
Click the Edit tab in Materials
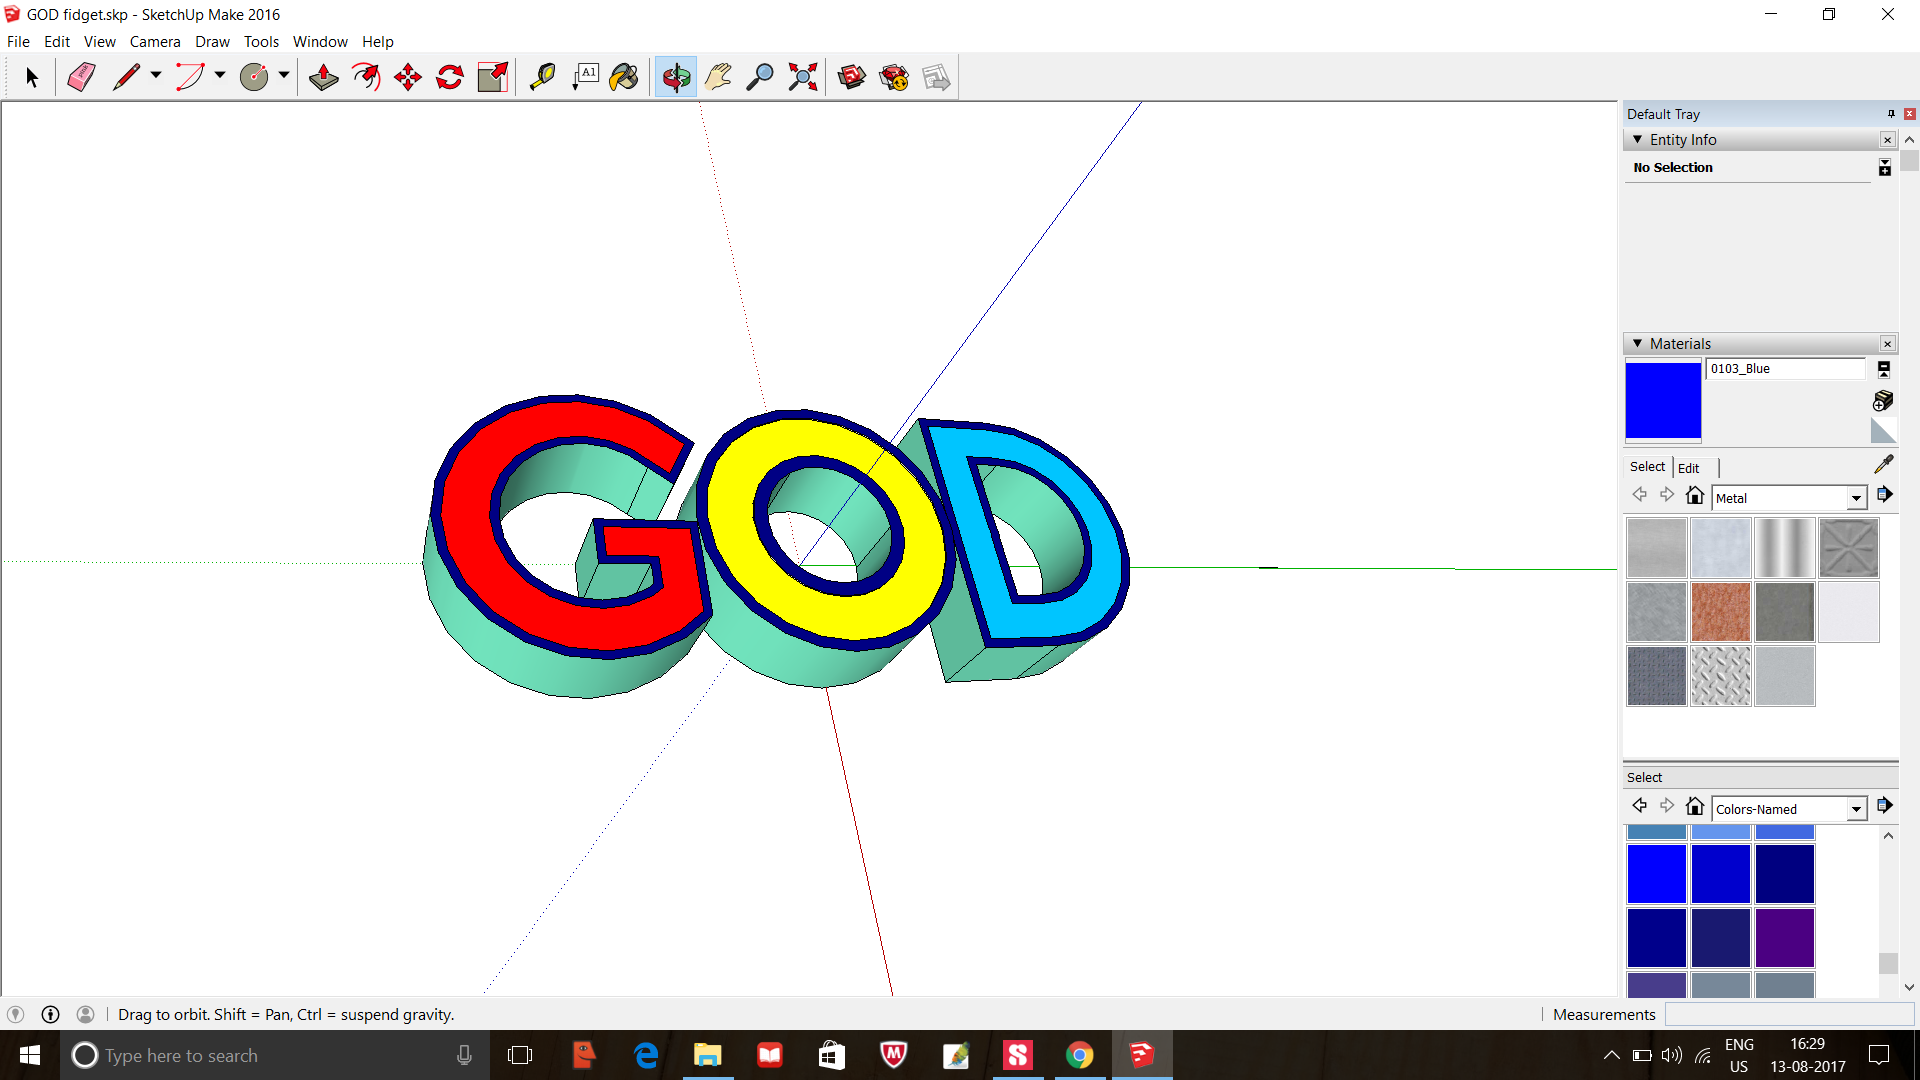[1689, 465]
